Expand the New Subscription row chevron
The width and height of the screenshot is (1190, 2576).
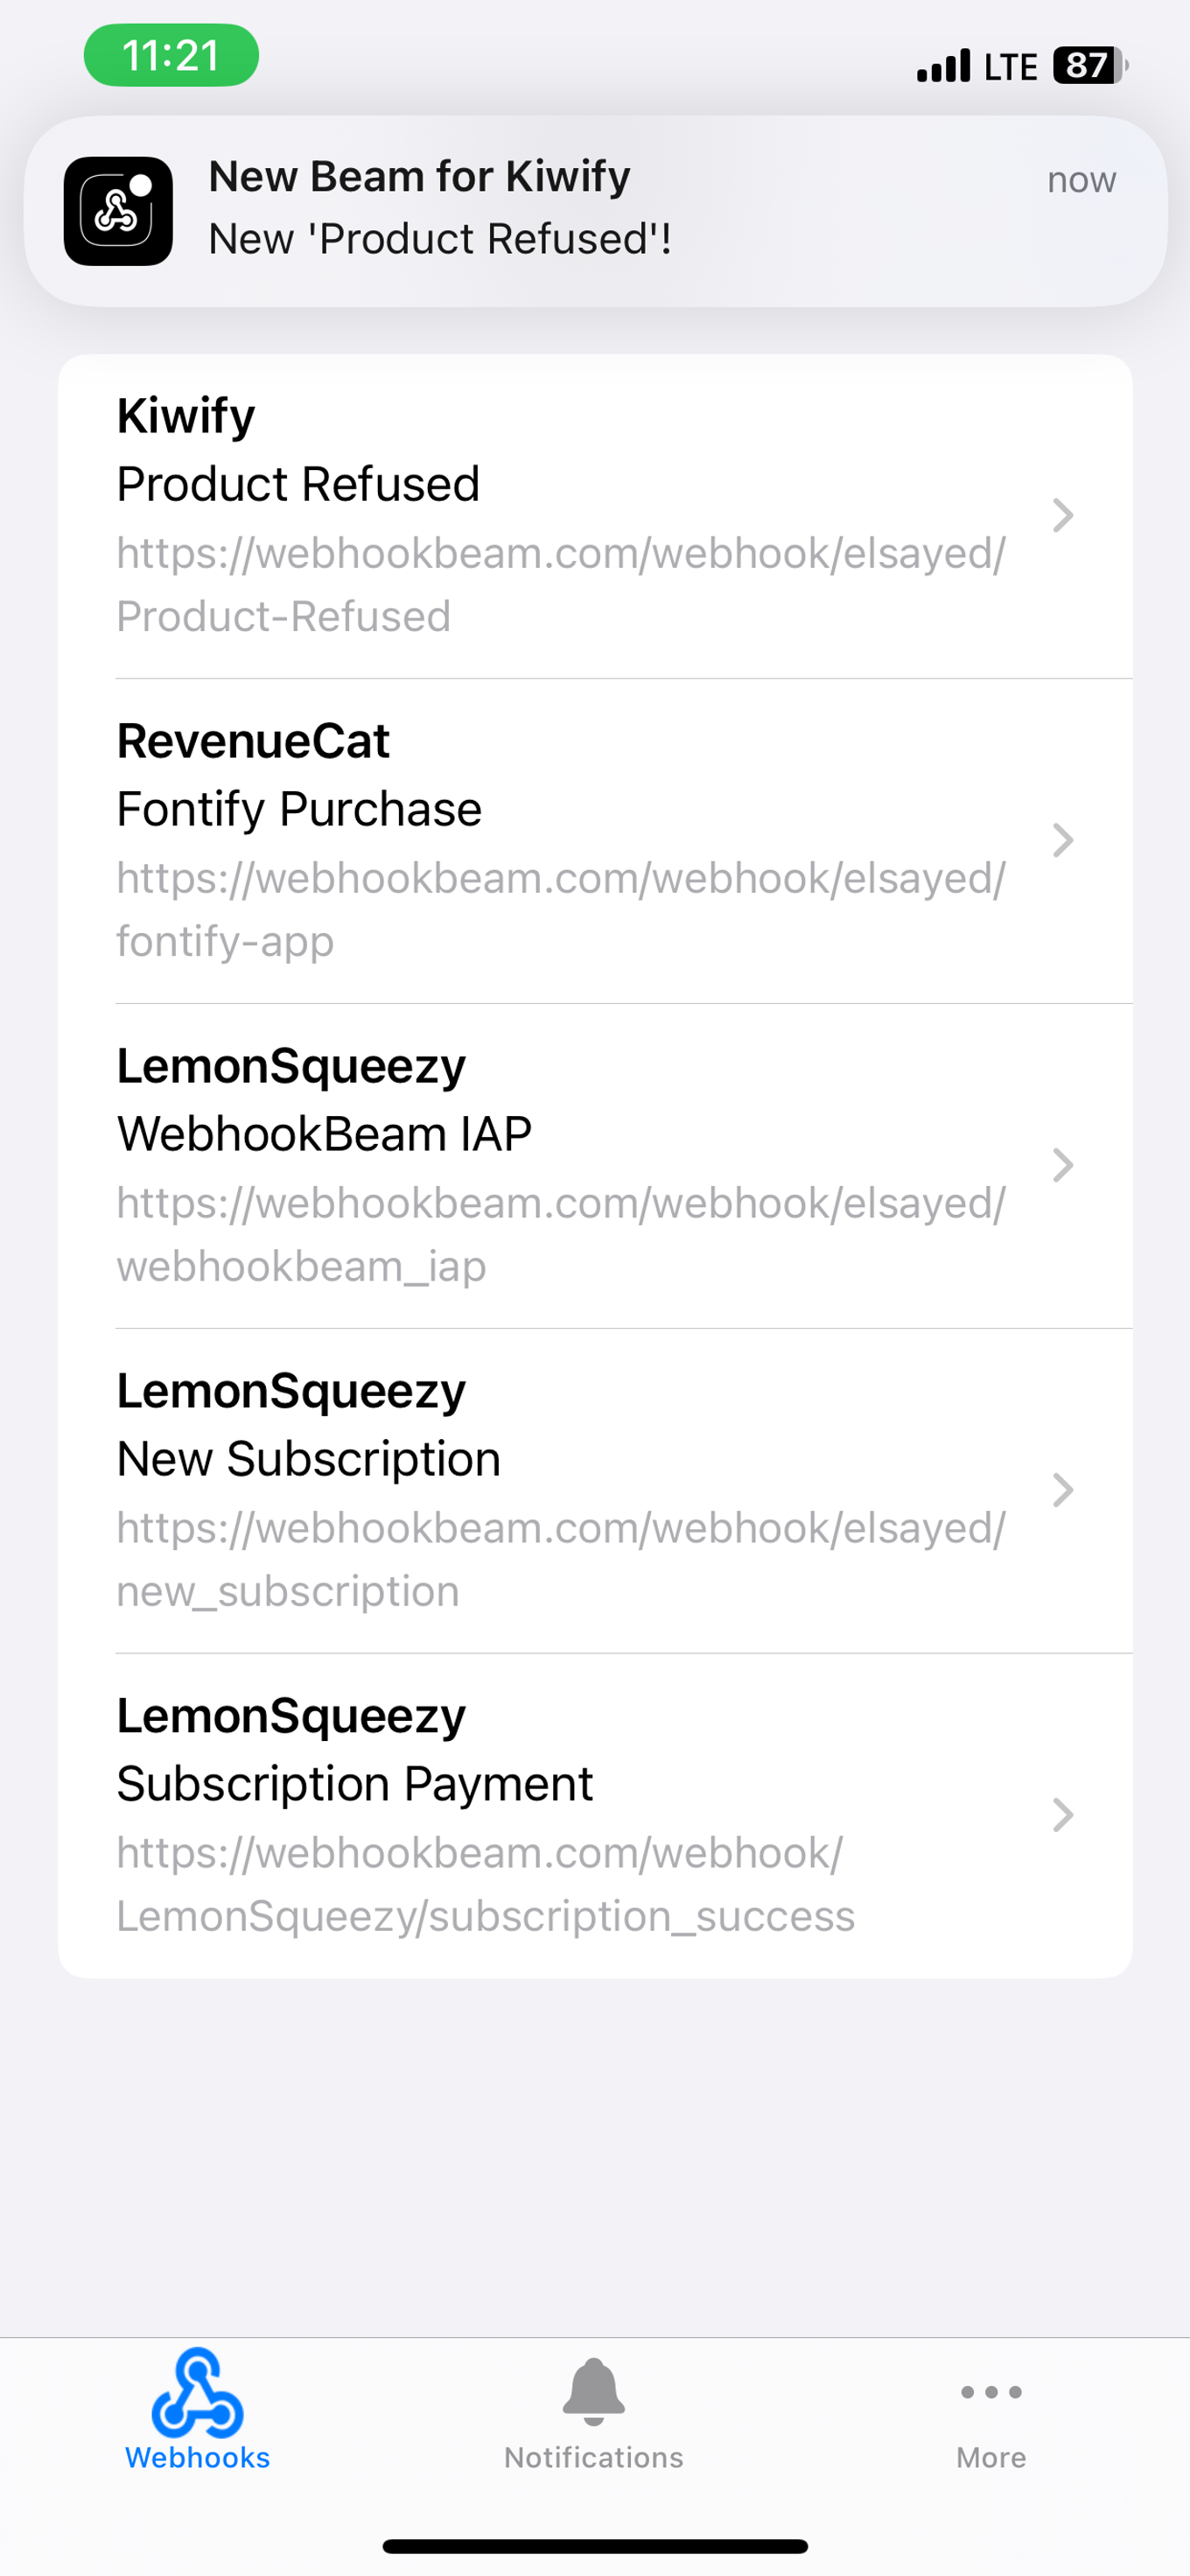click(x=1062, y=1490)
